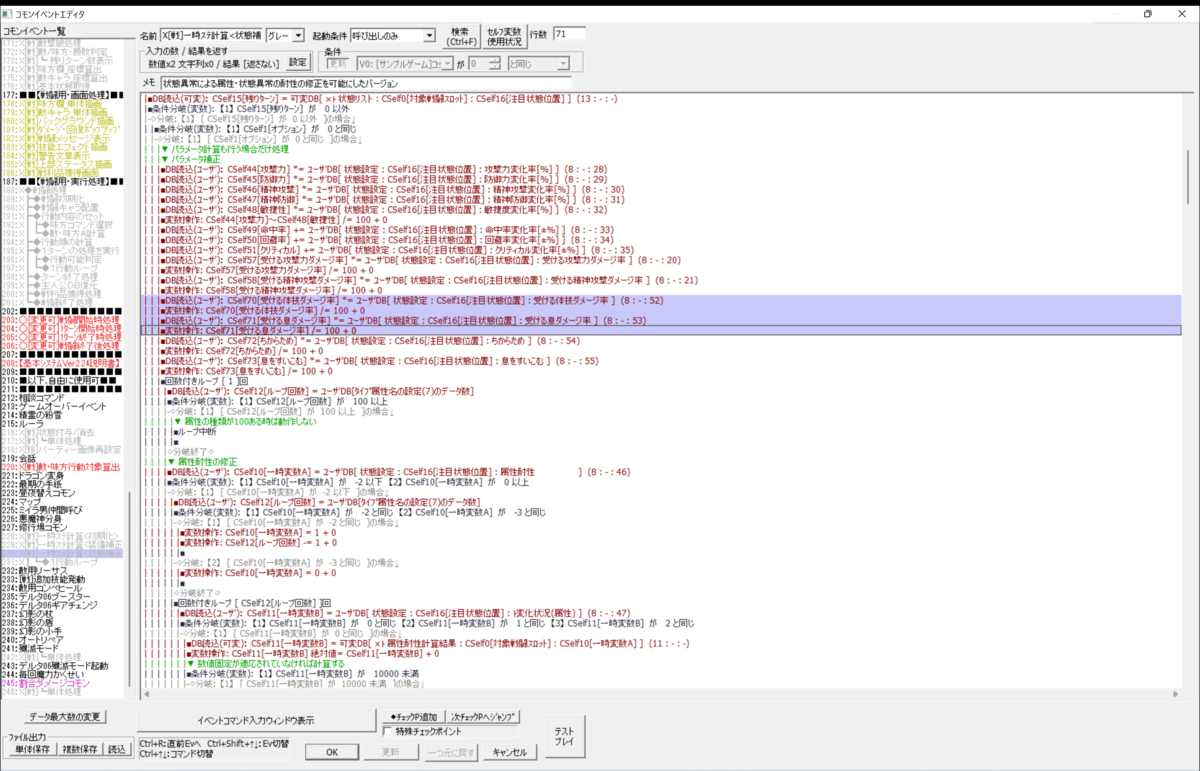Open the セルフ変数使用状況 button
Viewport: 1200px width, 771px height.
504,35
